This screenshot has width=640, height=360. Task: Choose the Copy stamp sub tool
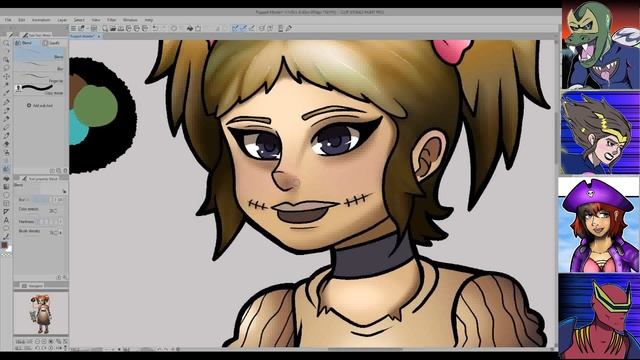point(40,90)
